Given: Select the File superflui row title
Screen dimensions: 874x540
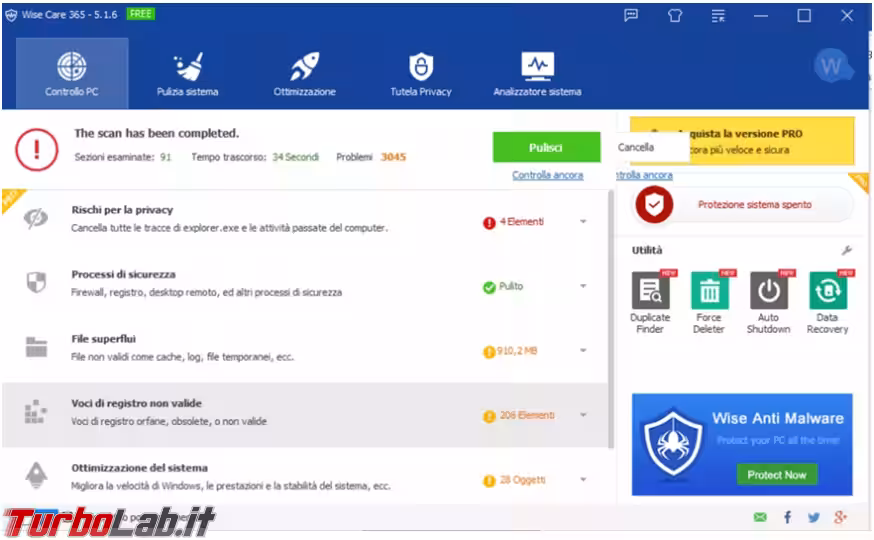Looking at the screenshot, I should click(x=104, y=339).
